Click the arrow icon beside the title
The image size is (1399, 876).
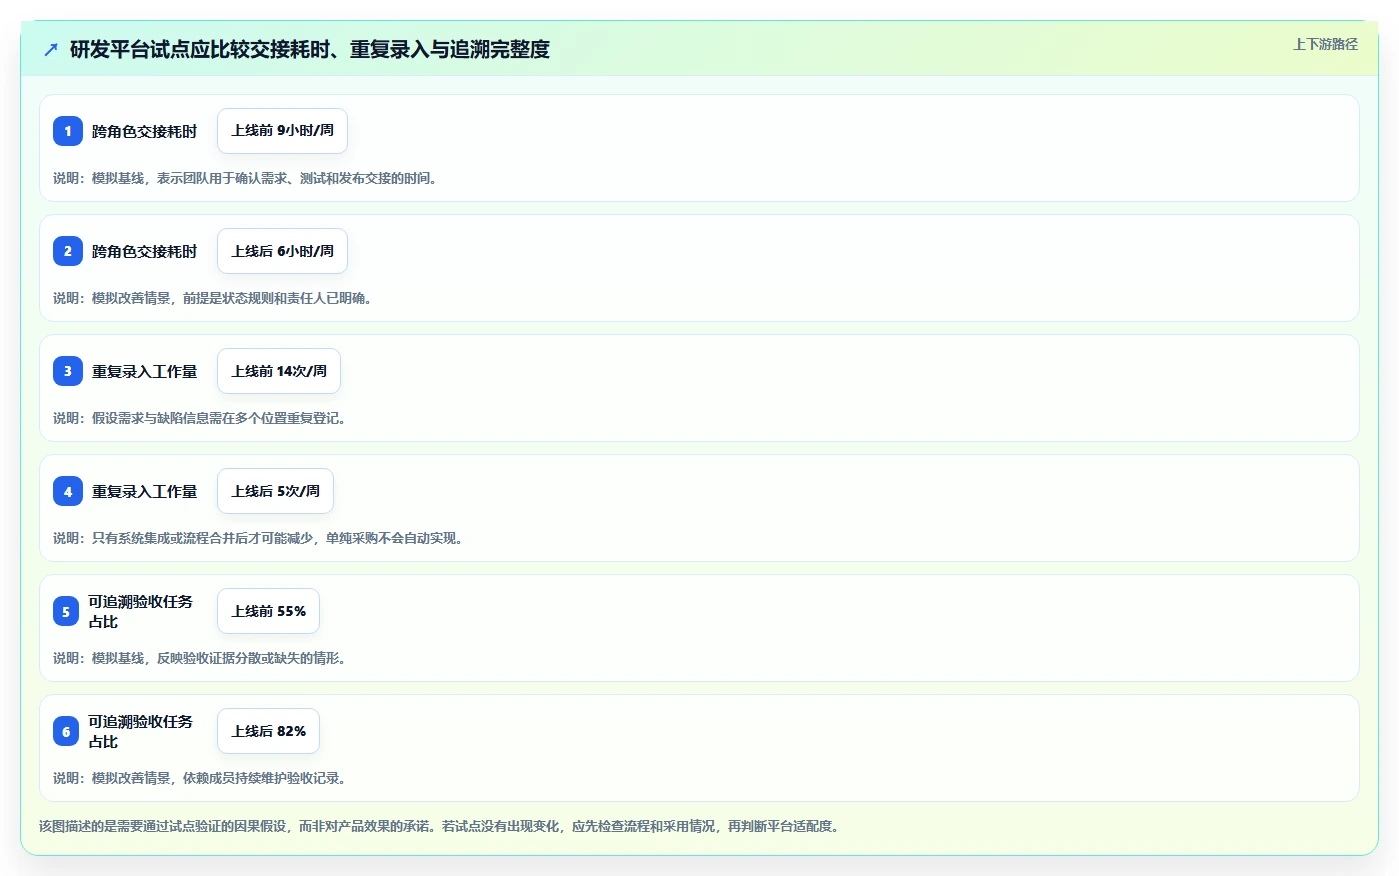coord(51,49)
